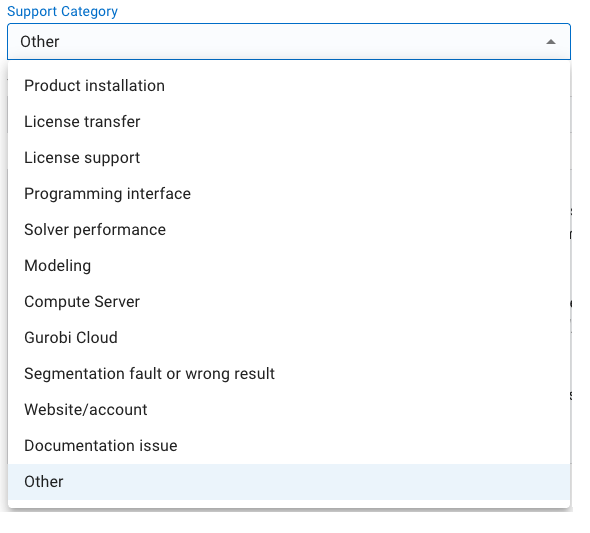Pick the highlighted Other list option
This screenshot has height=533, width=590.
pos(289,482)
